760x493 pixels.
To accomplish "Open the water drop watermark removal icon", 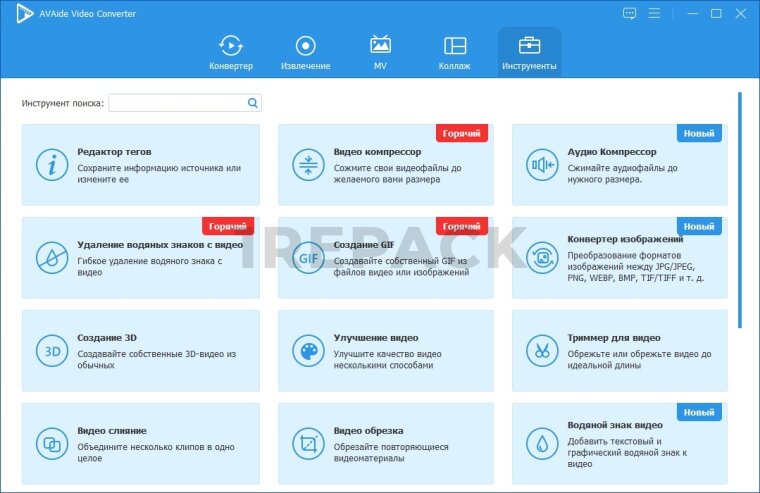I will click(51, 258).
